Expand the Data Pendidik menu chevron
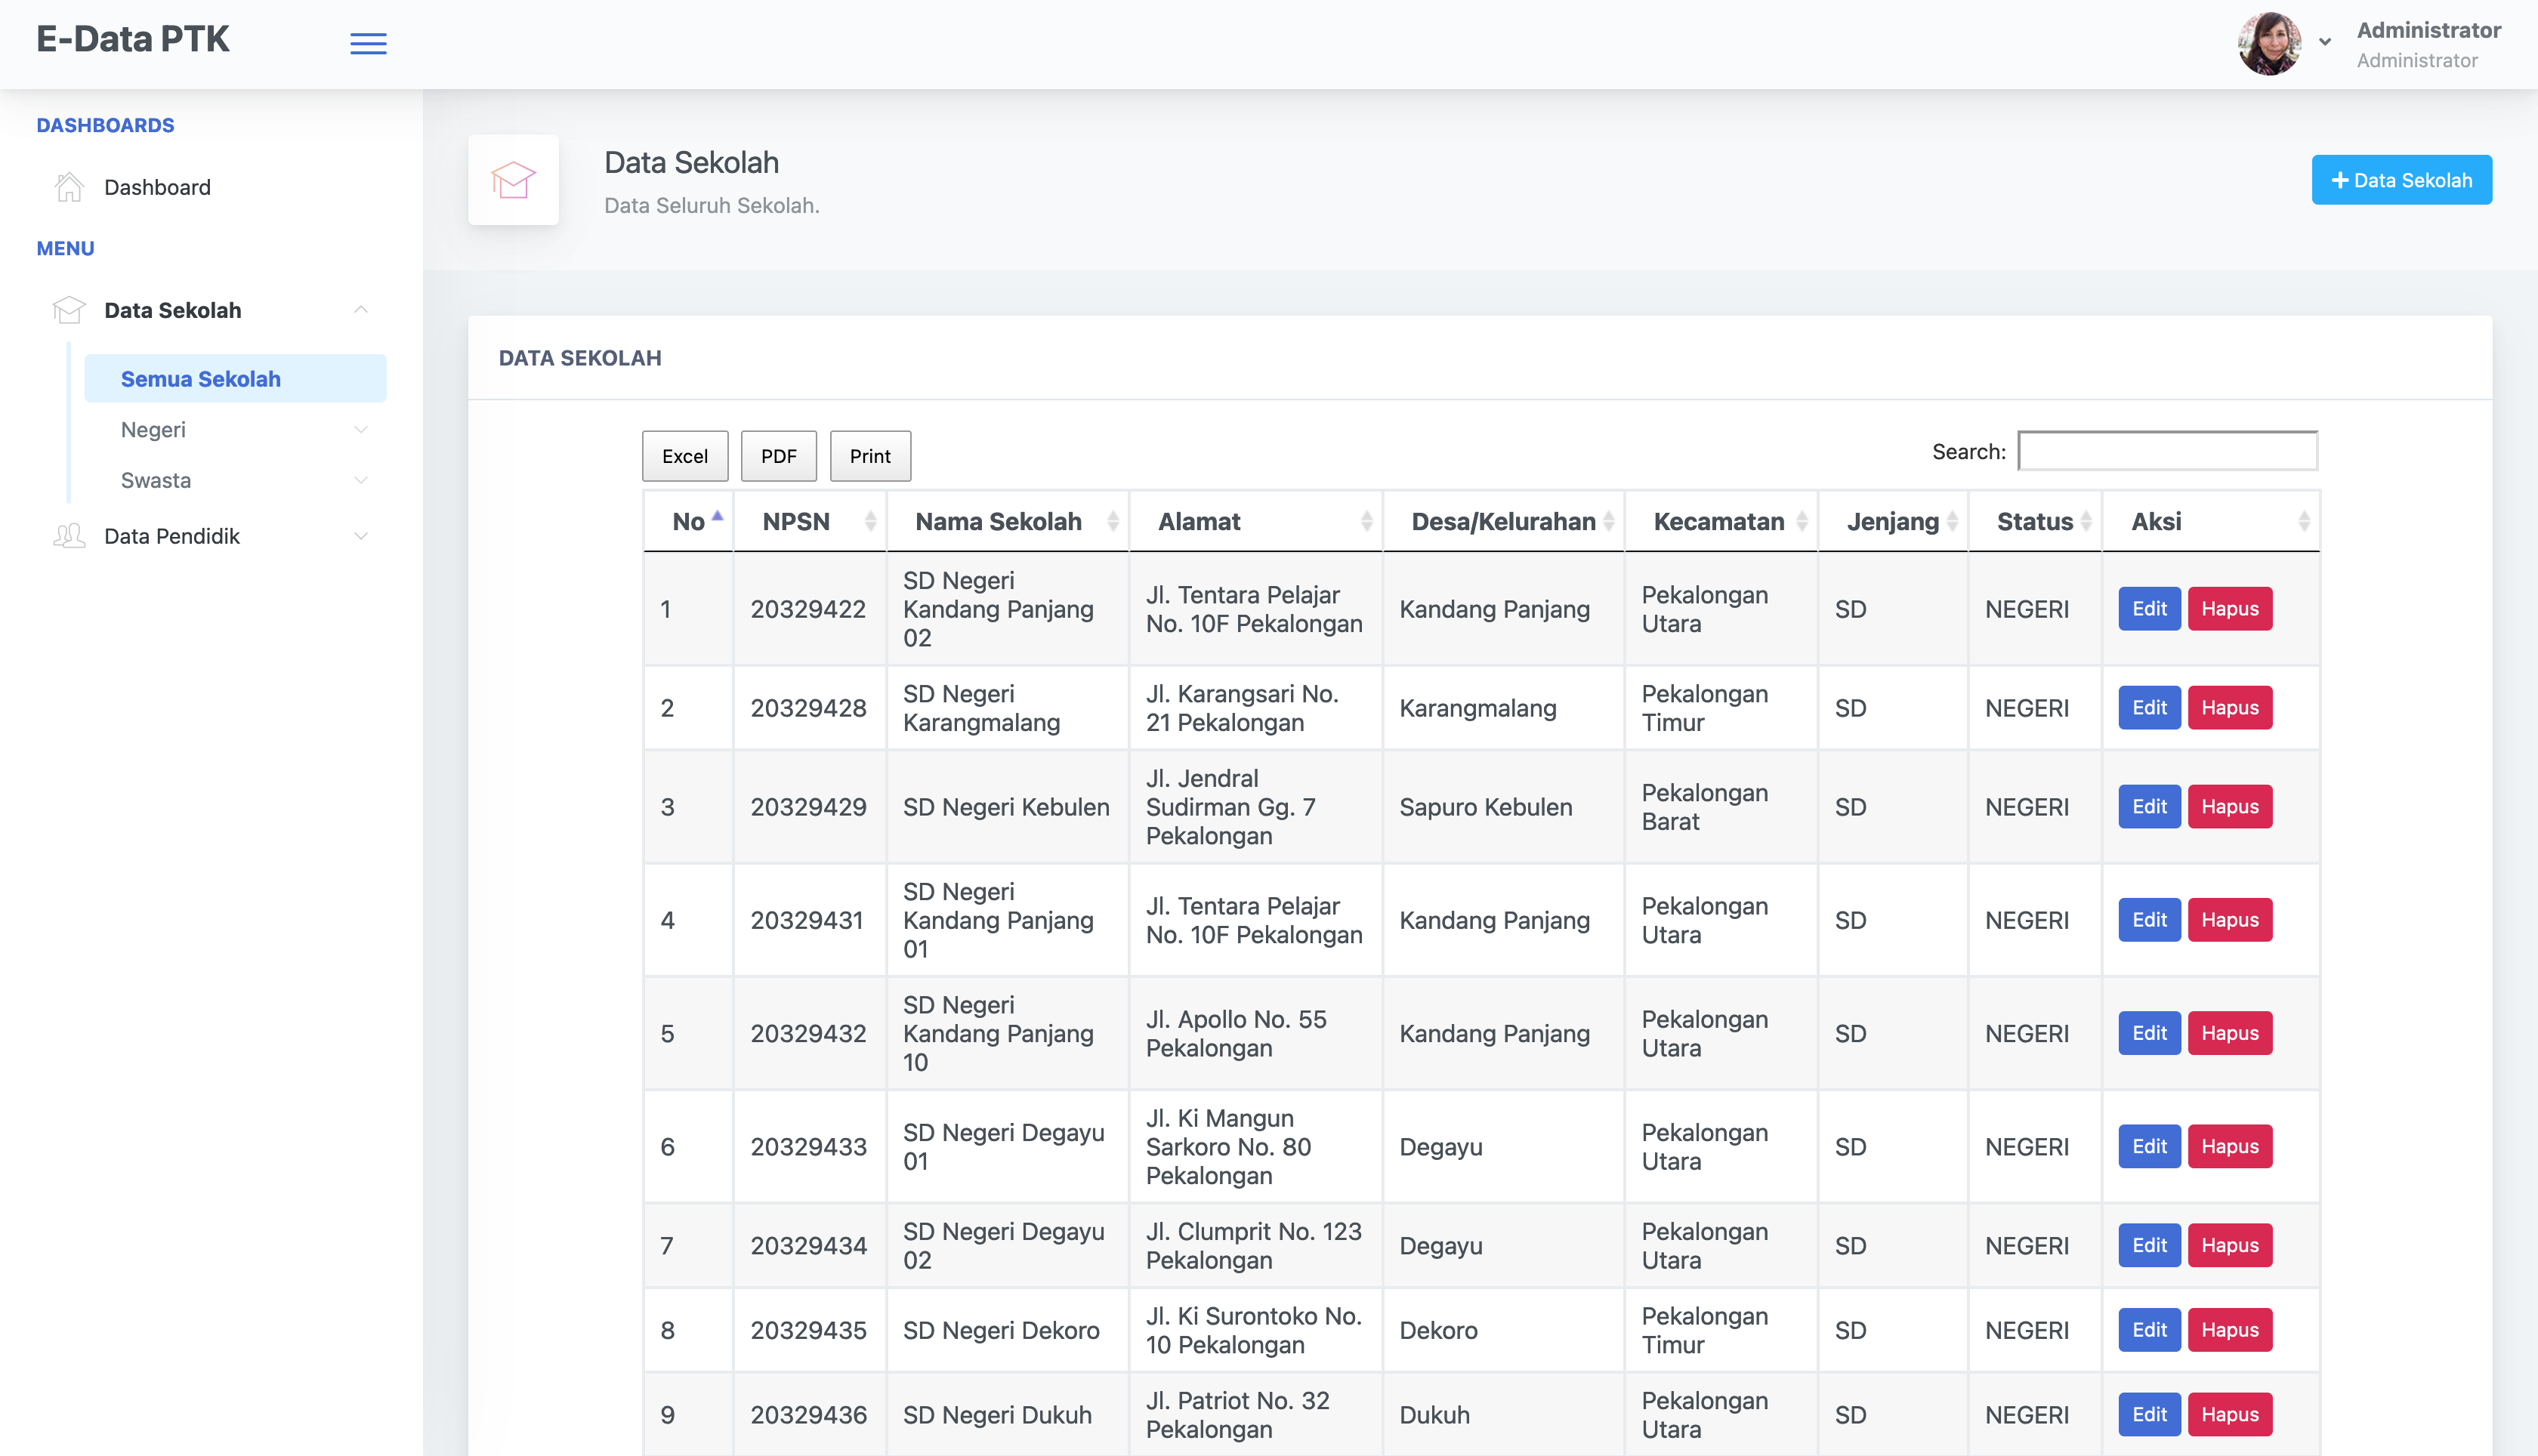Viewport: 2538px width, 1456px height. [361, 536]
